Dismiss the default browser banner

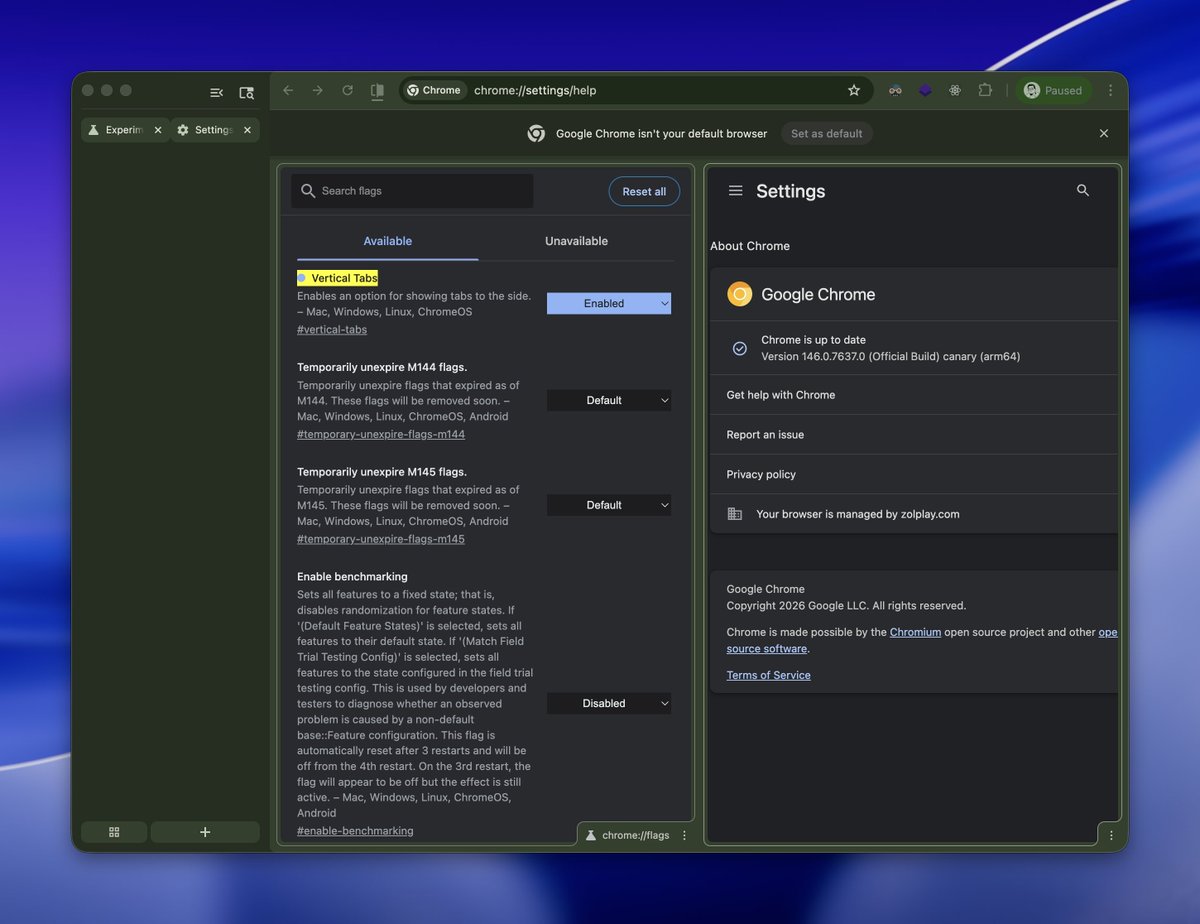[x=1104, y=133]
